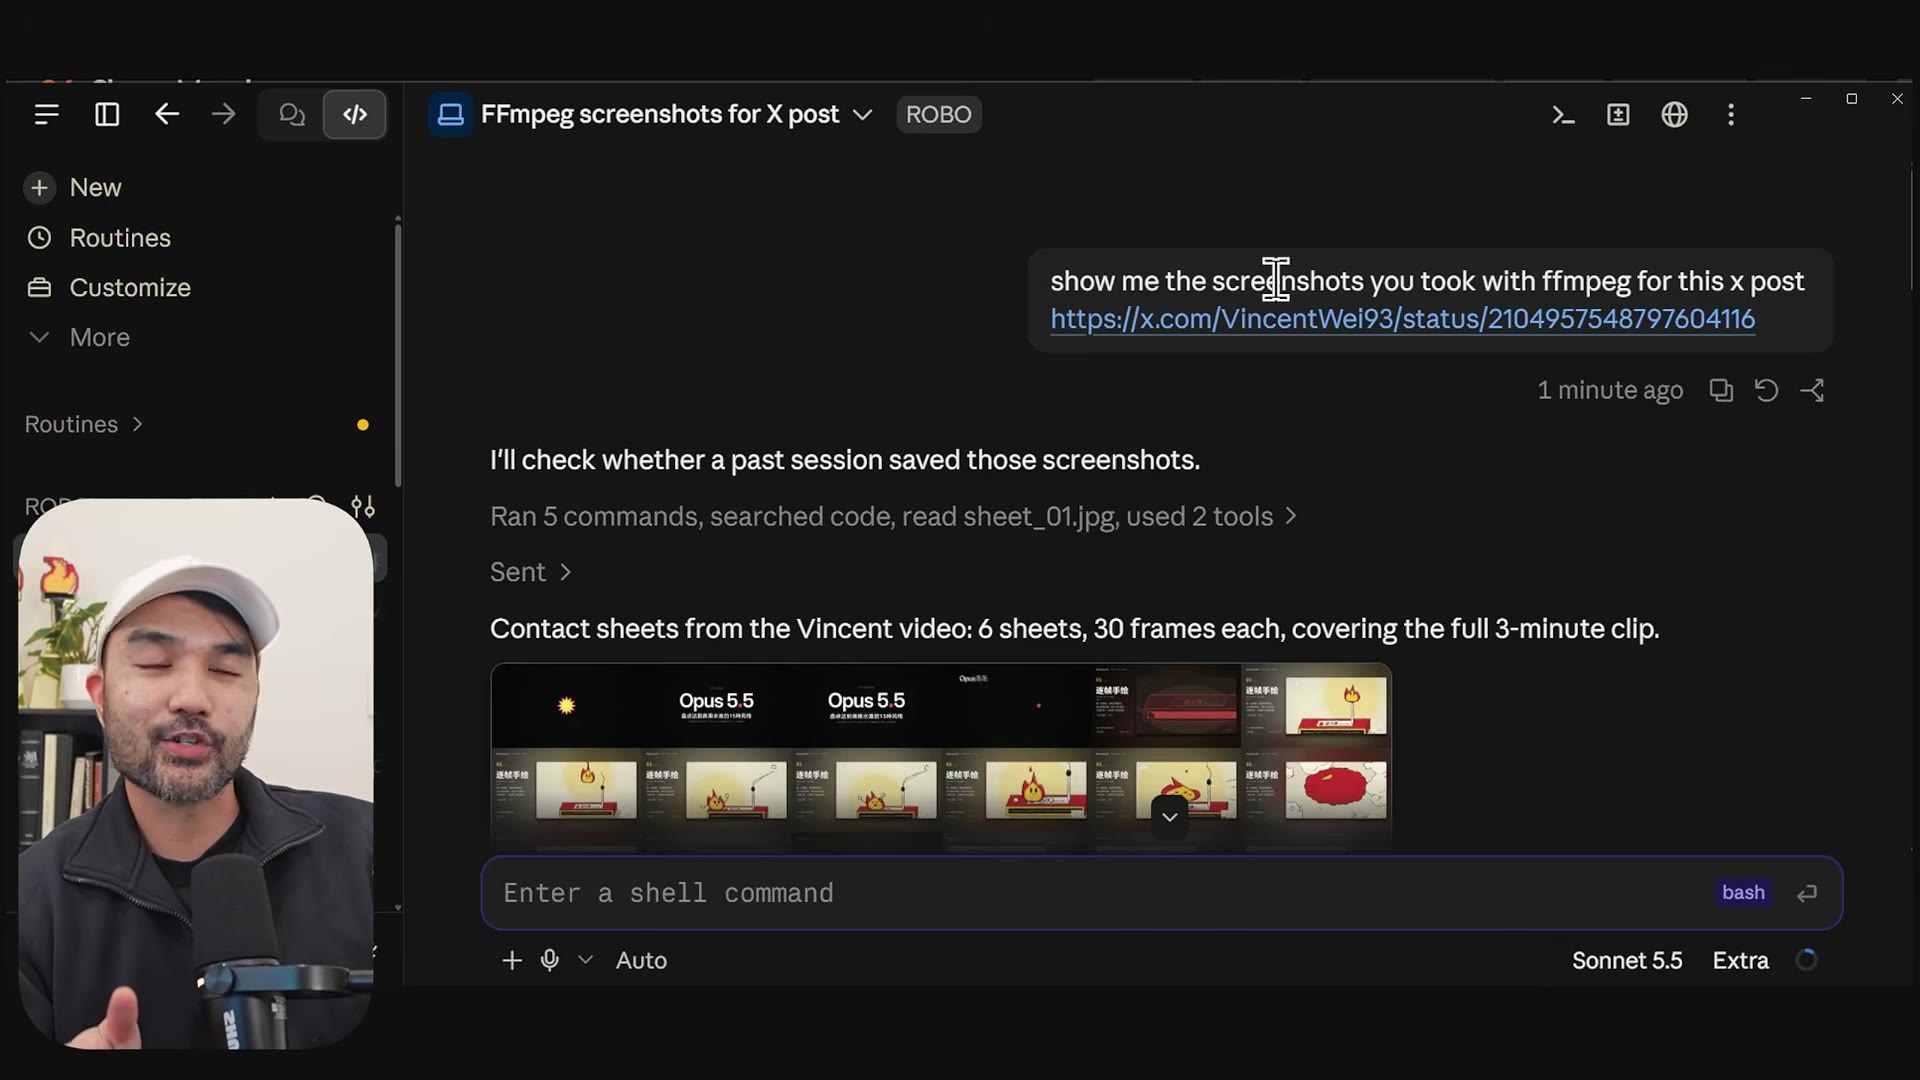
Task: Click the download panel icon
Action: coord(1618,115)
